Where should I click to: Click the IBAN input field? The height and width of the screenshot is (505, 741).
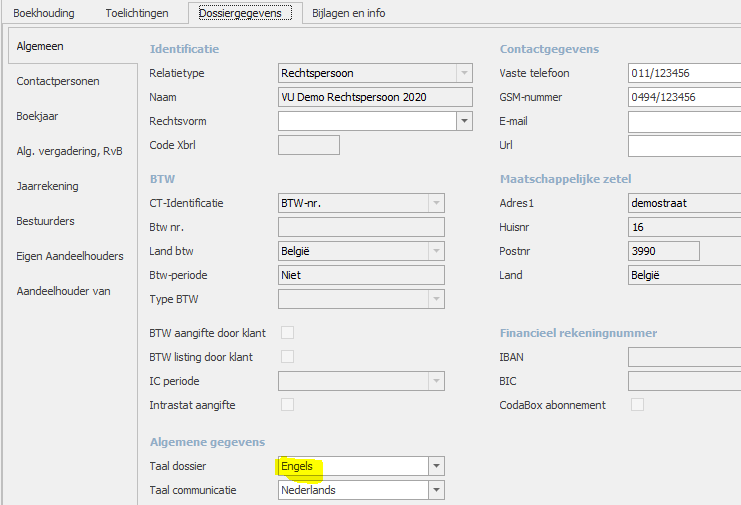coord(684,357)
